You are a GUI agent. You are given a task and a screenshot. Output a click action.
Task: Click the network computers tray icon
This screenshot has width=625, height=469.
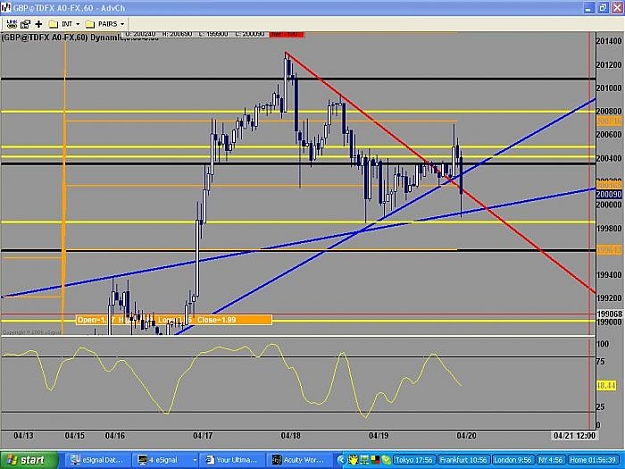[x=364, y=460]
